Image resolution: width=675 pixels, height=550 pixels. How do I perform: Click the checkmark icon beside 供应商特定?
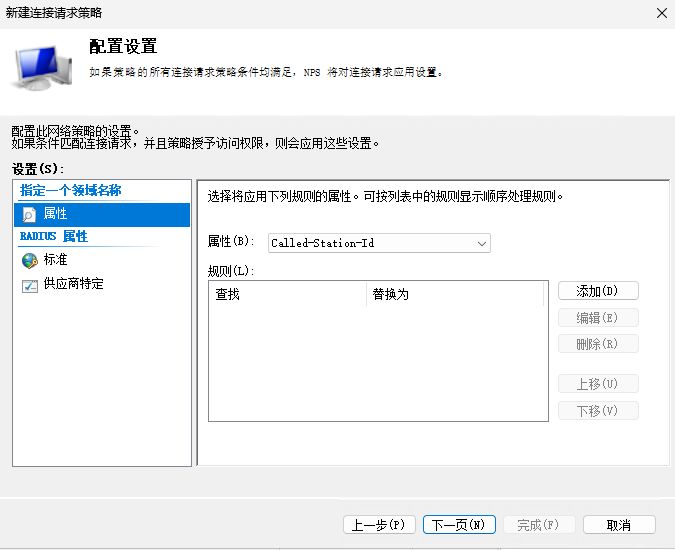(29, 284)
